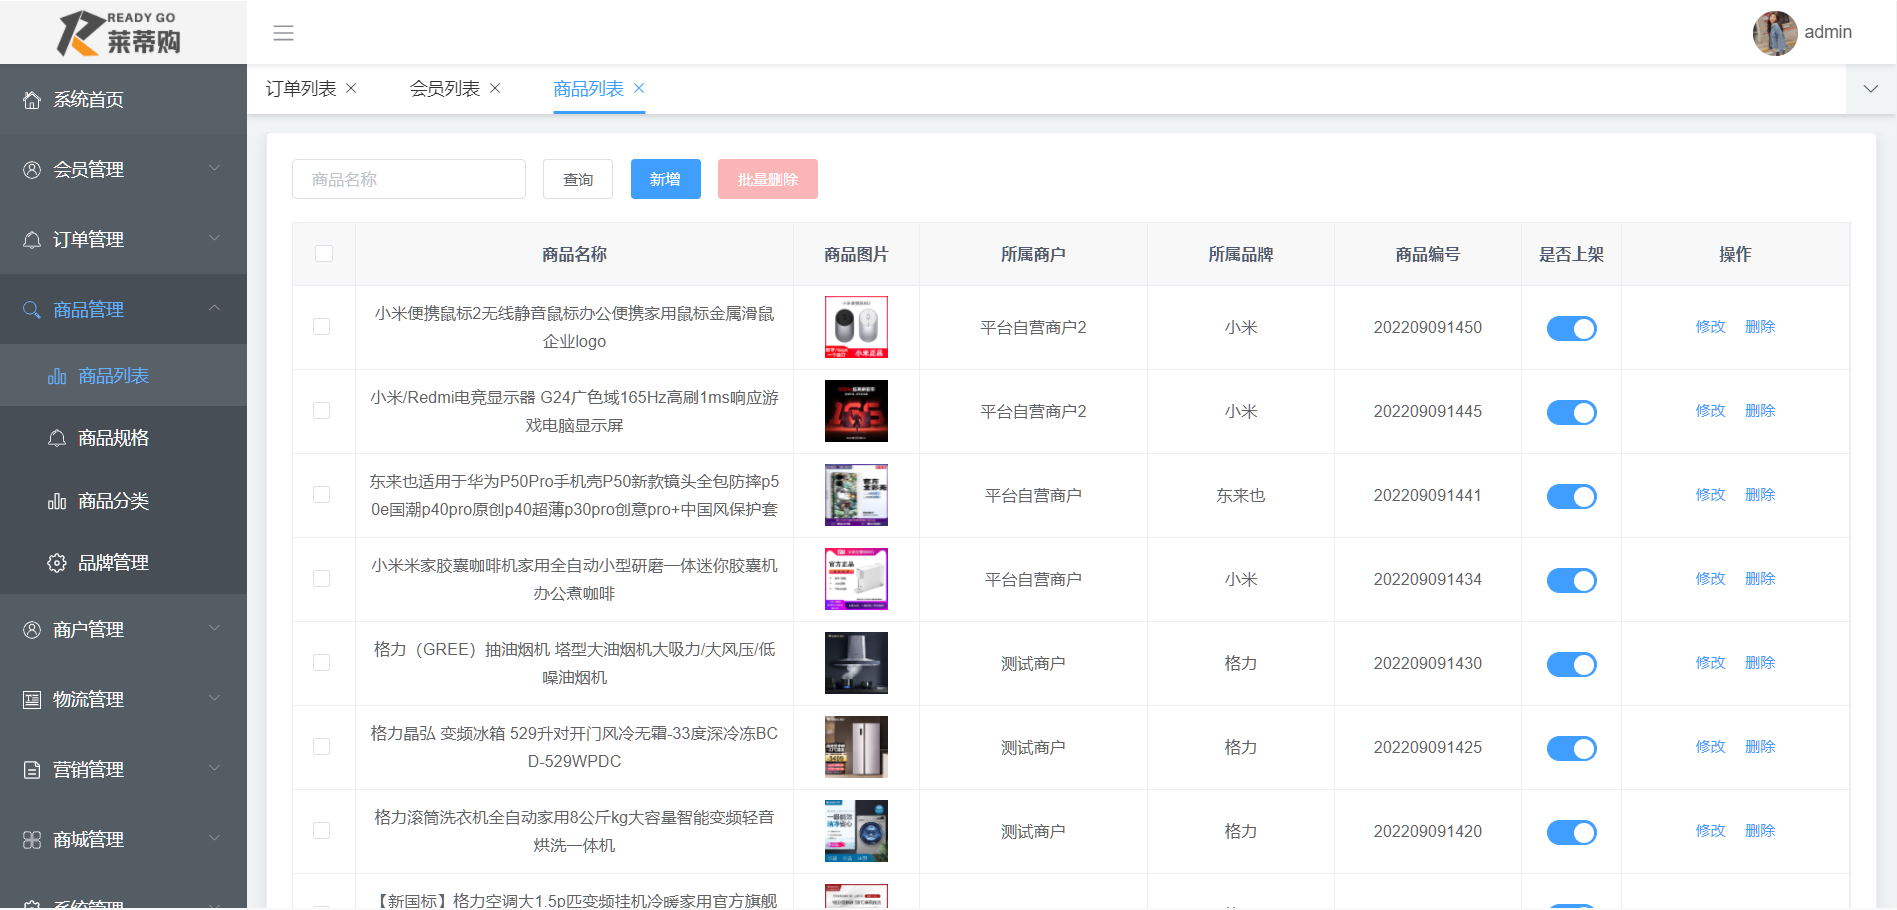Viewport: 1897px width, 910px height.
Task: Click 删除 for product 202209091445
Action: [x=1760, y=411]
